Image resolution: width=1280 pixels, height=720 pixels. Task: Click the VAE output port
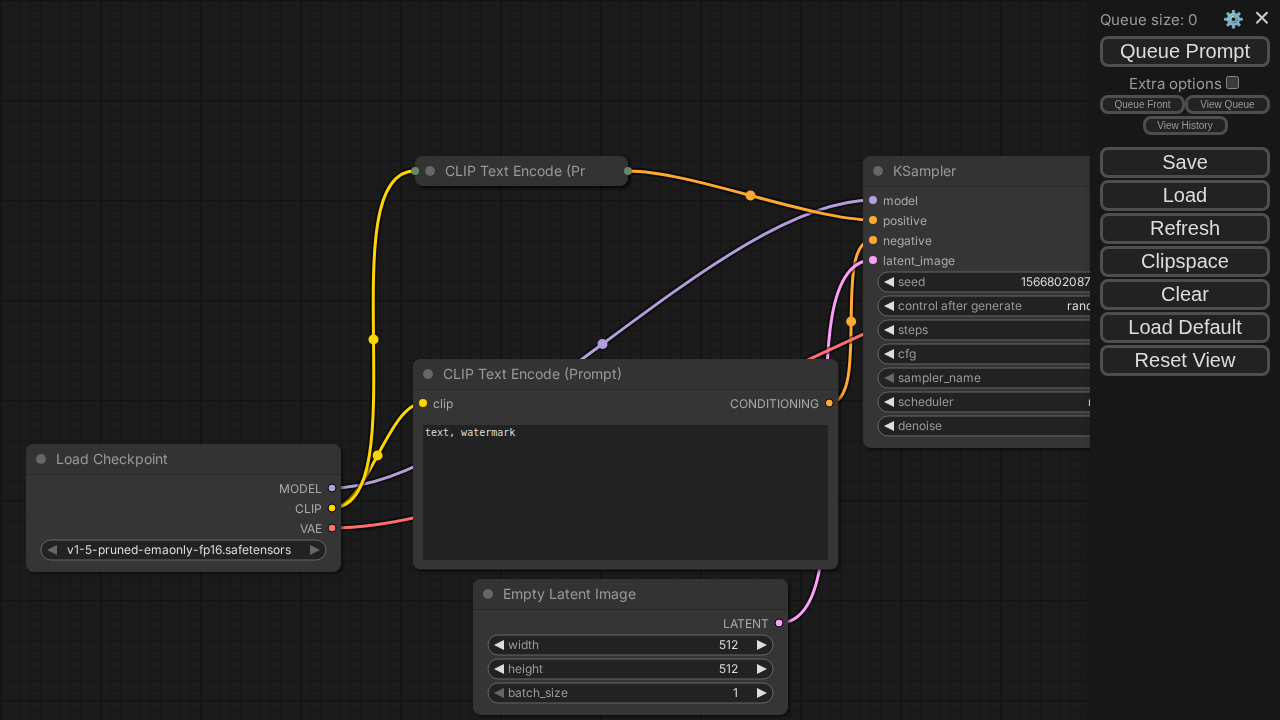click(332, 528)
